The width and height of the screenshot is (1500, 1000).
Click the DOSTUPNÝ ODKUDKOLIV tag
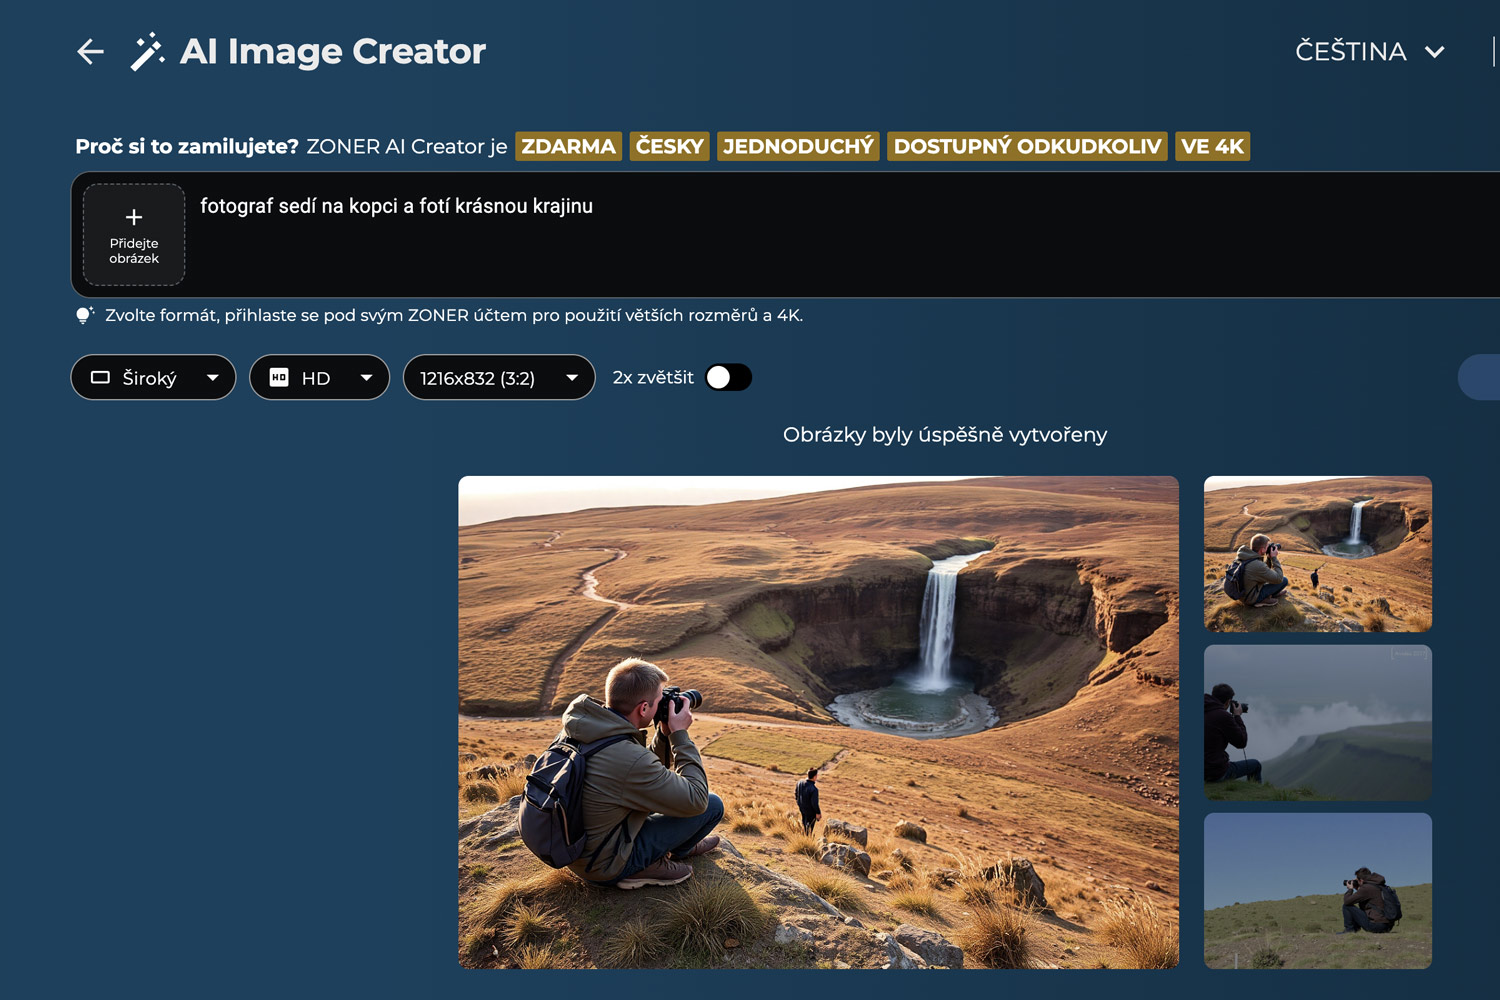coord(1027,147)
